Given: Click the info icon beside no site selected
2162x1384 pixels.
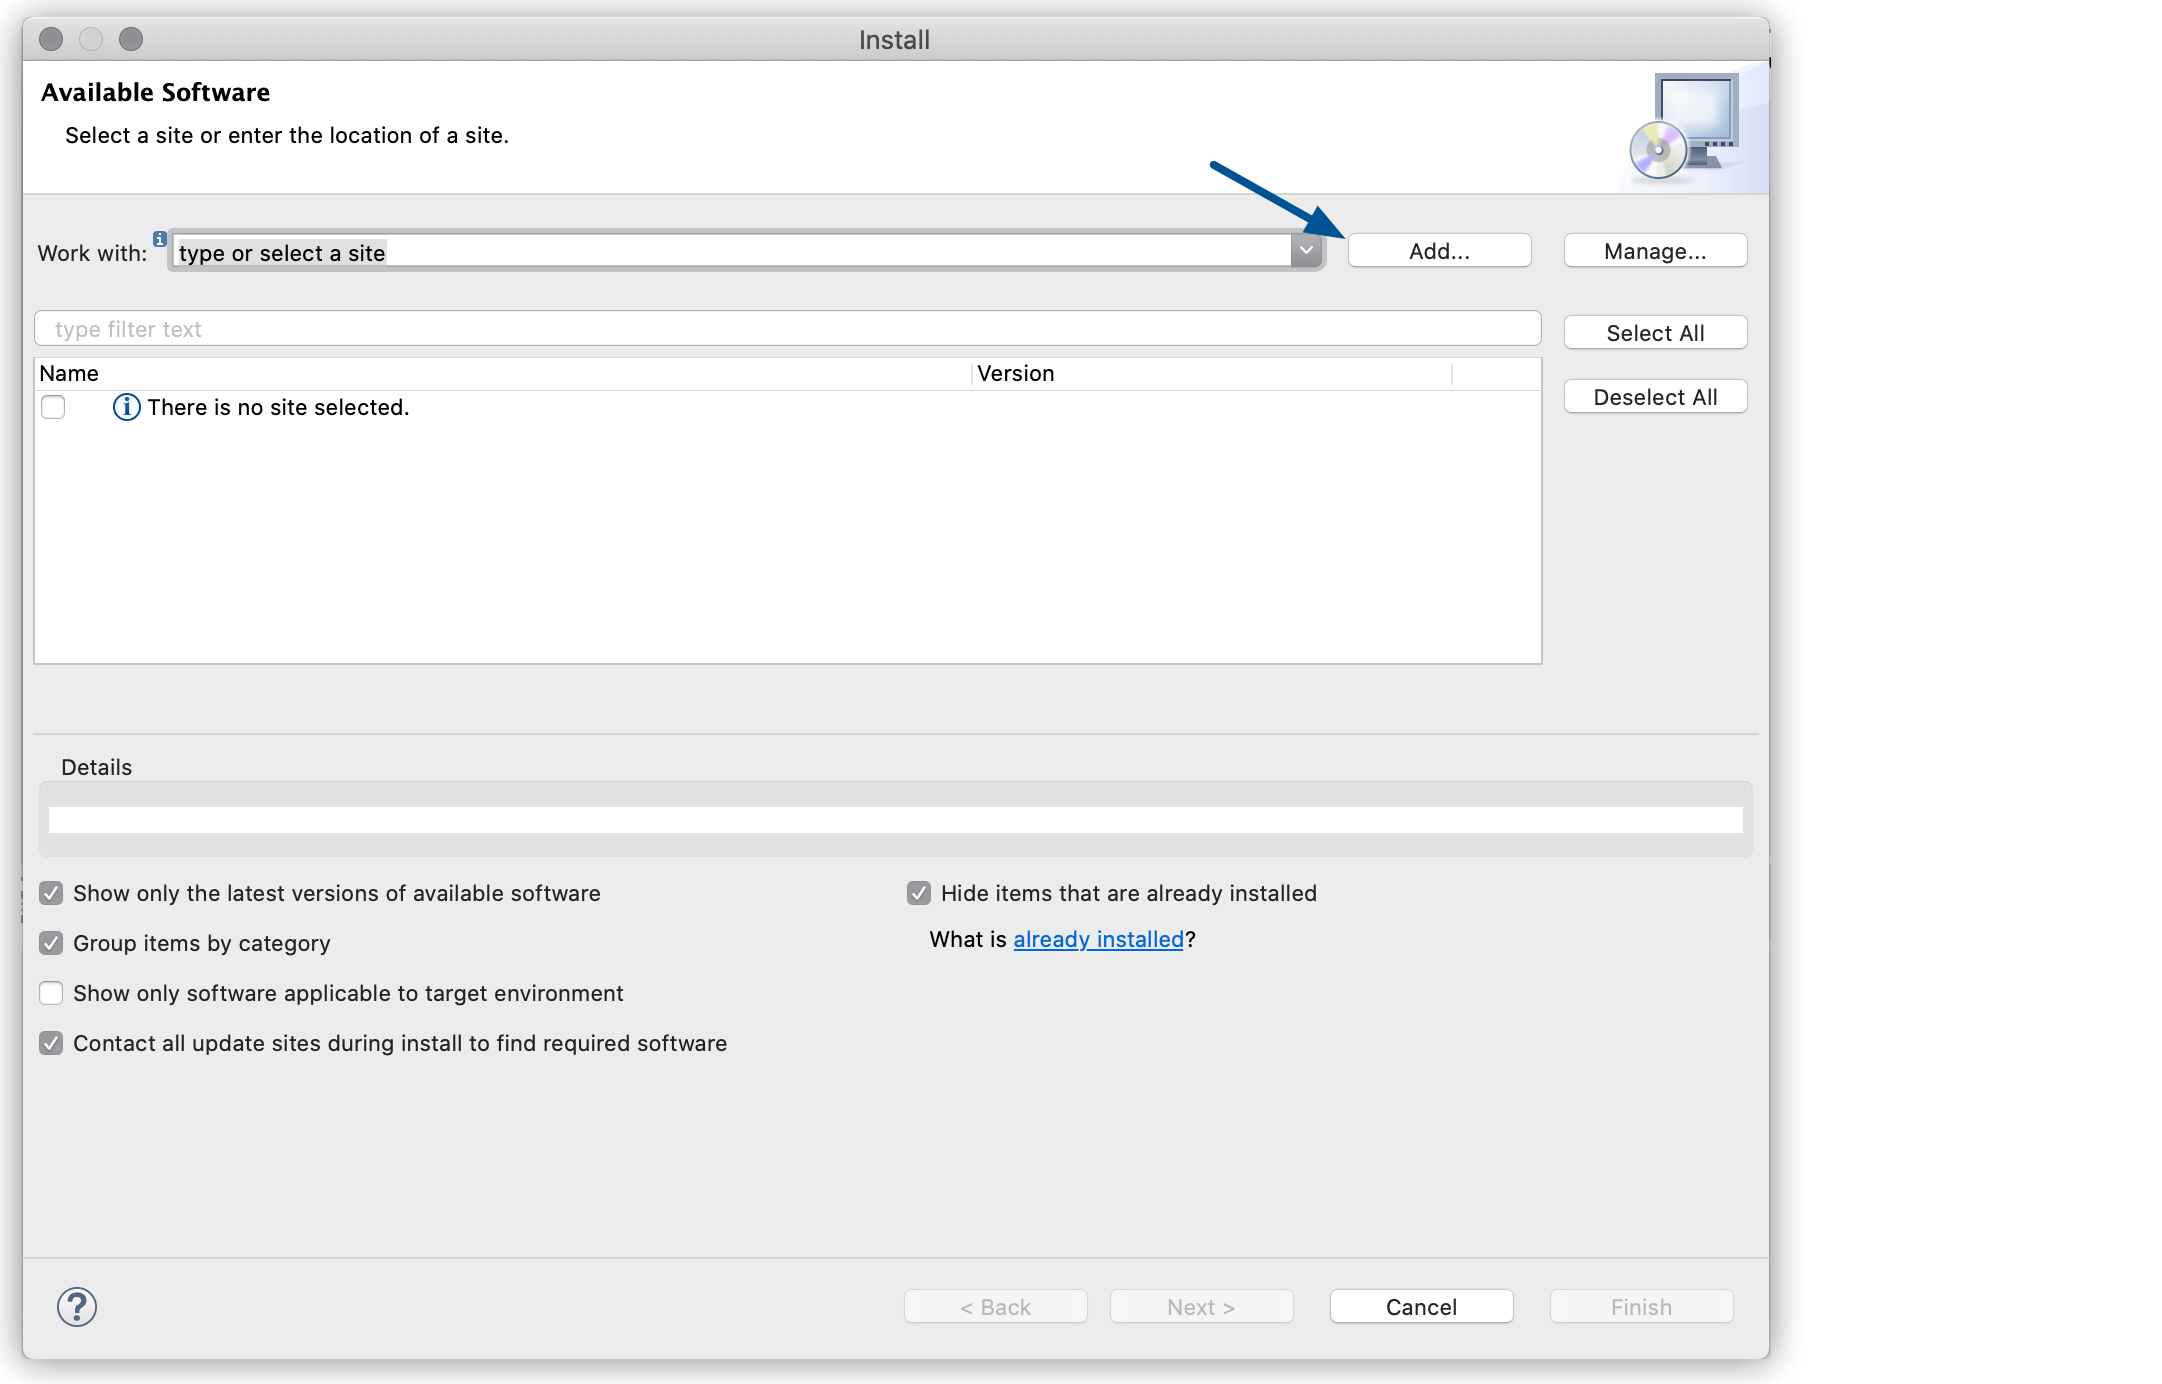Looking at the screenshot, I should coord(123,407).
